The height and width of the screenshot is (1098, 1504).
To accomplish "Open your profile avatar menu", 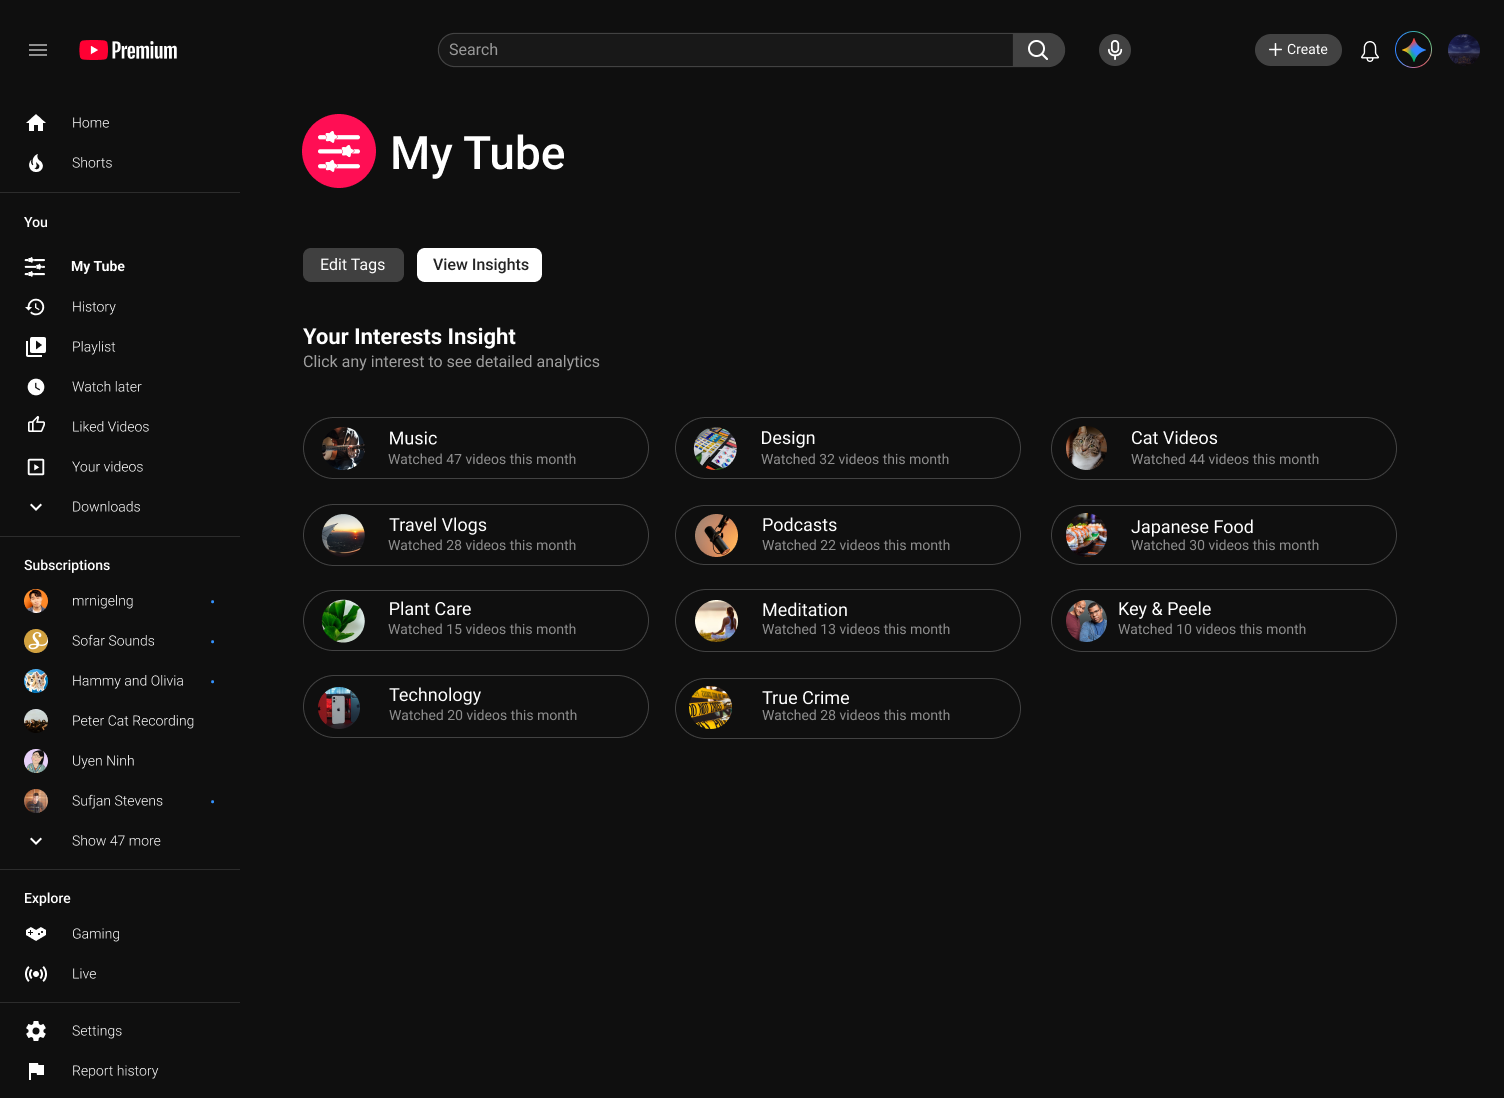I will tap(1463, 49).
